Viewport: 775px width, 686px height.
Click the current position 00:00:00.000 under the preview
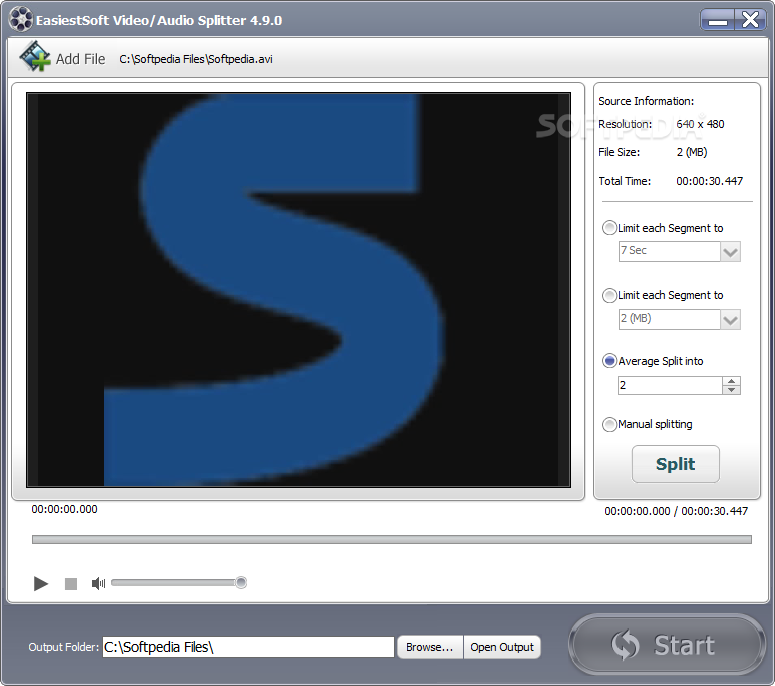(64, 509)
